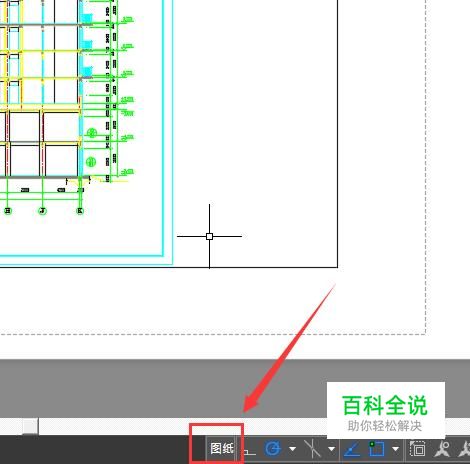This screenshot has width=470, height=464.
Task: Click the maximize viewport dashed-square icon
Action: click(418, 449)
